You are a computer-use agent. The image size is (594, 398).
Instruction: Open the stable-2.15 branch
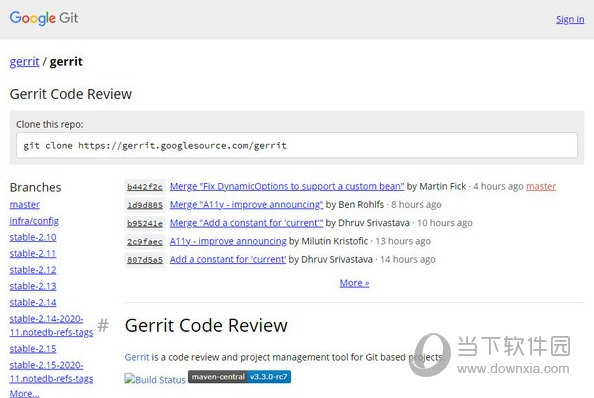point(33,348)
